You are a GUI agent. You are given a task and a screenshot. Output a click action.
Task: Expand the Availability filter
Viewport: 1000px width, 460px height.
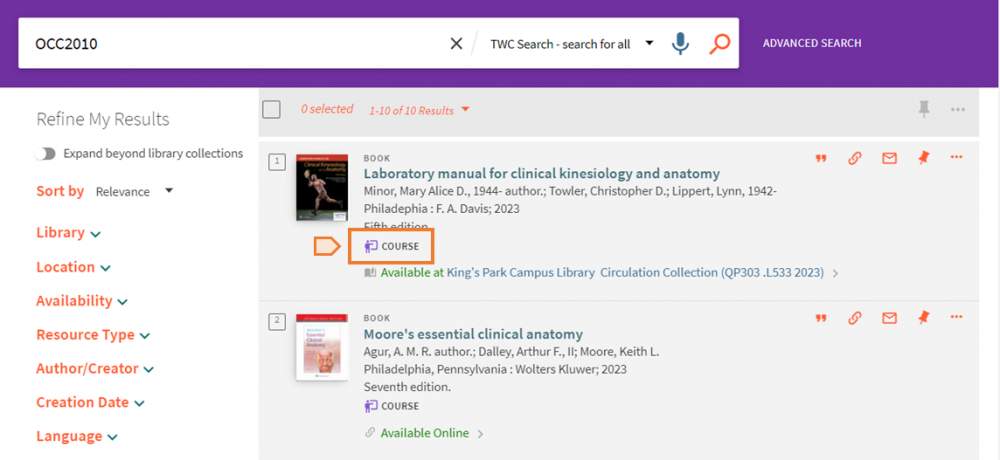81,301
